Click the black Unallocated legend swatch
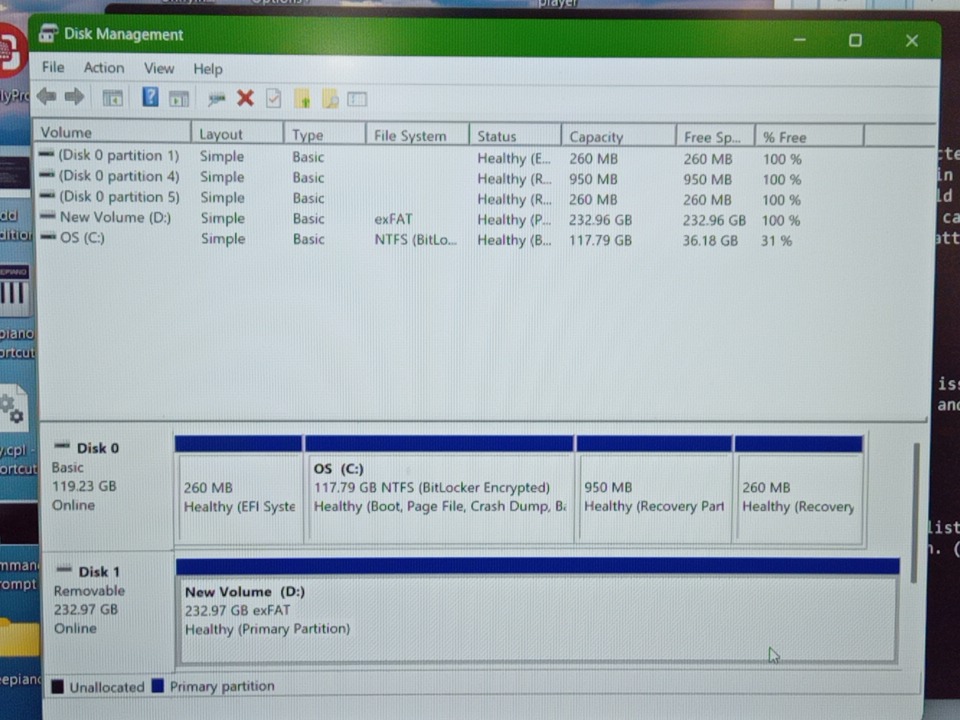Screen dimensions: 960x720 58,686
